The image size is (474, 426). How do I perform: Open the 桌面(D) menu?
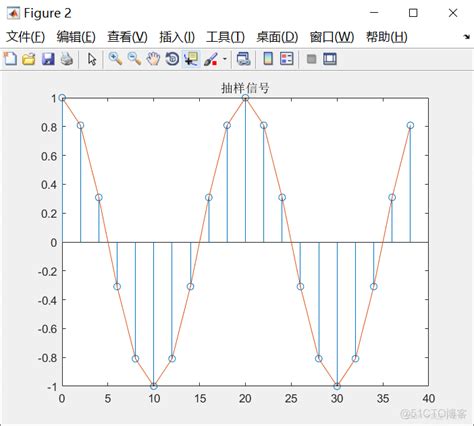click(277, 37)
